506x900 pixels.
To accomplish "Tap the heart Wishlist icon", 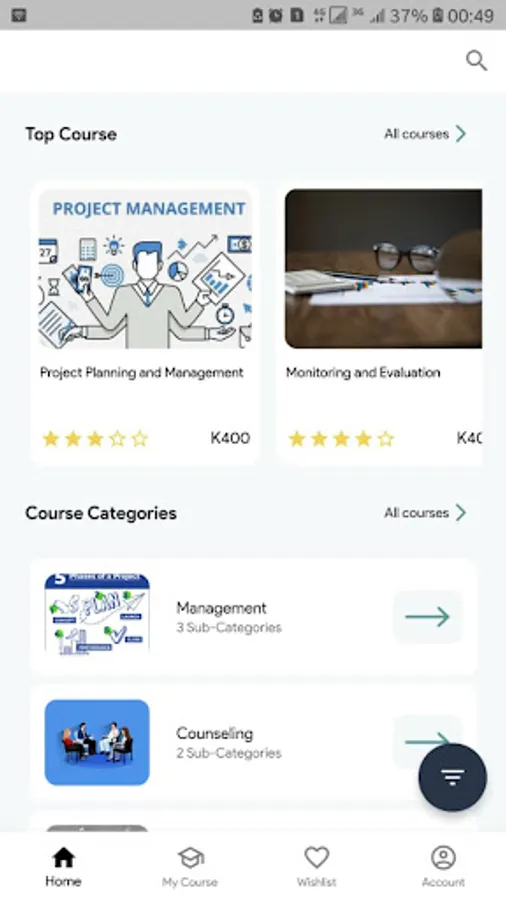I will [x=317, y=858].
